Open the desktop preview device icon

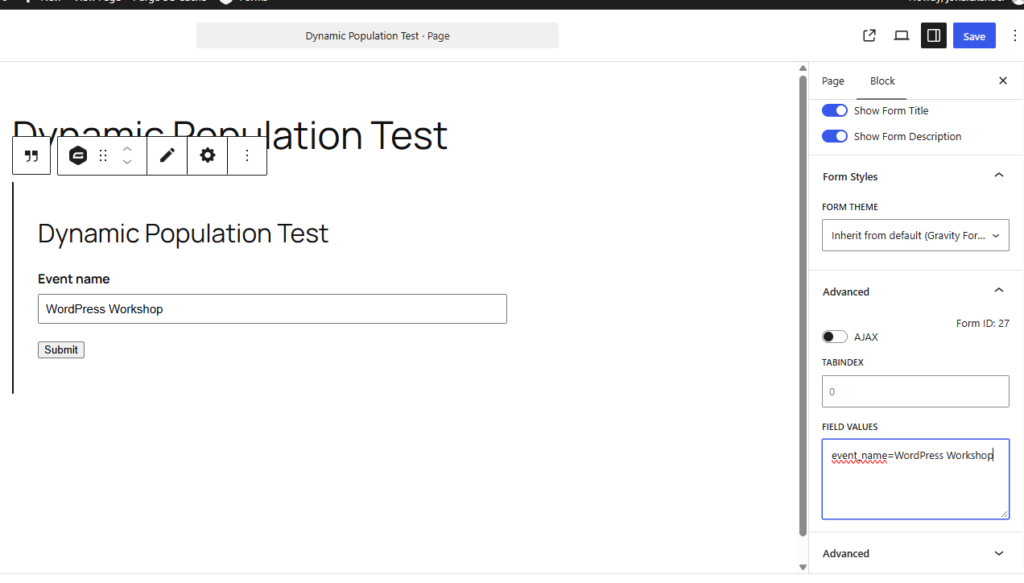[901, 36]
